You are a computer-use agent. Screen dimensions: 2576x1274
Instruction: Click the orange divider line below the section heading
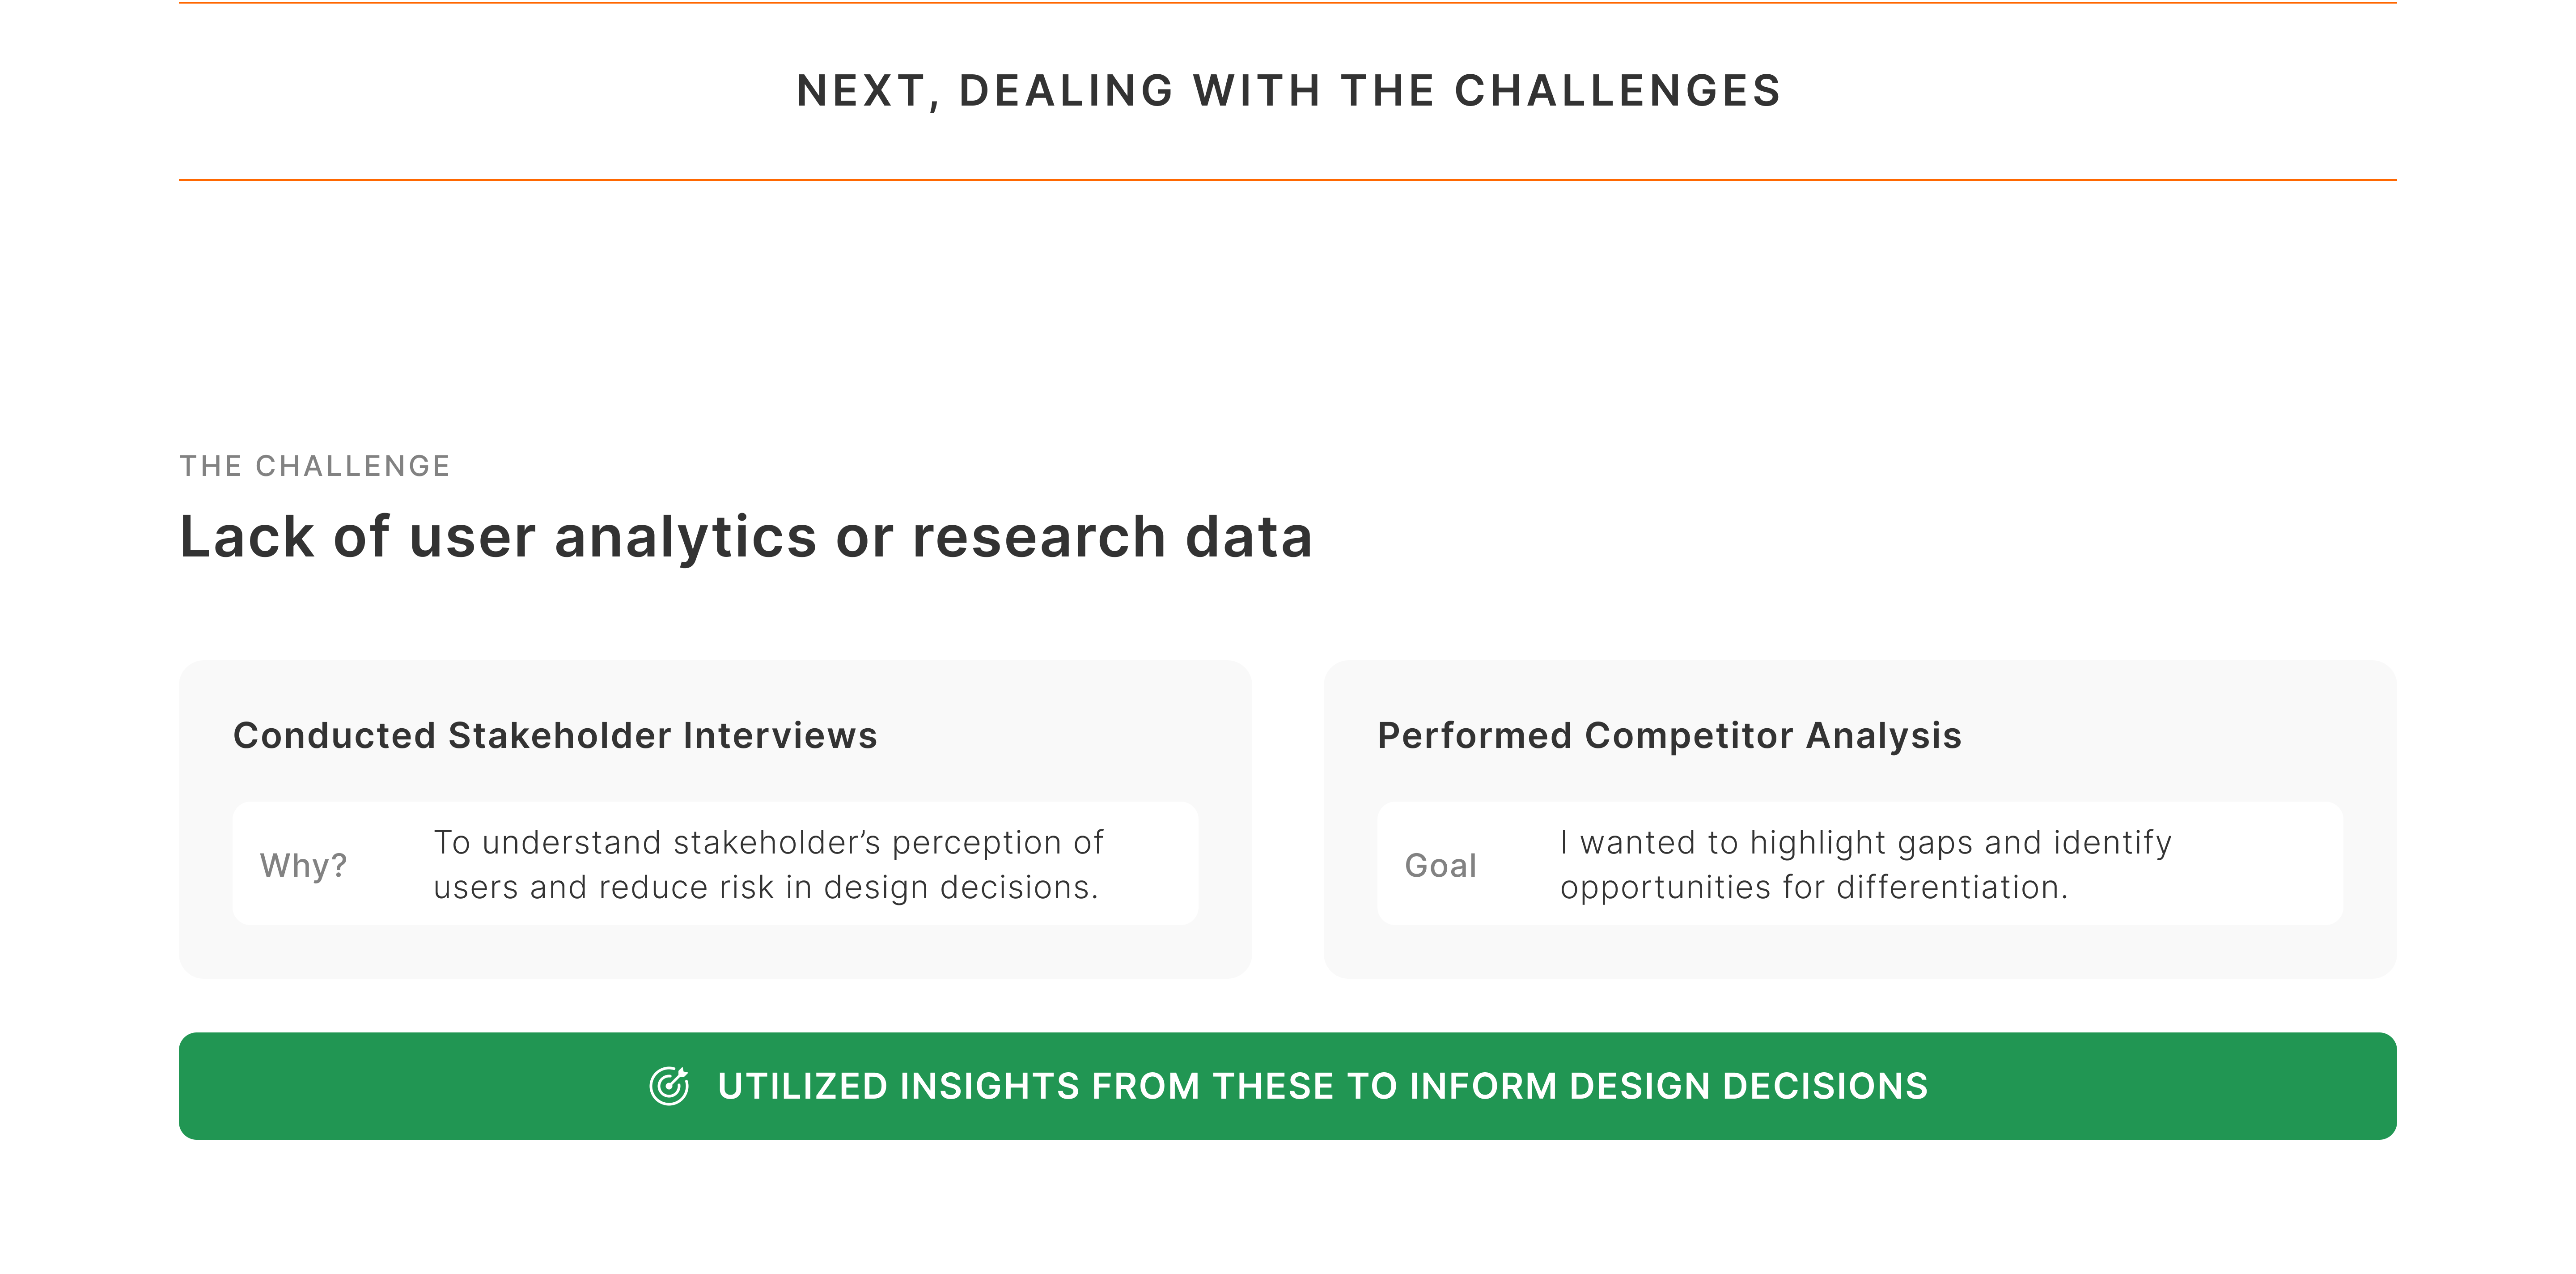pyautogui.click(x=1288, y=180)
